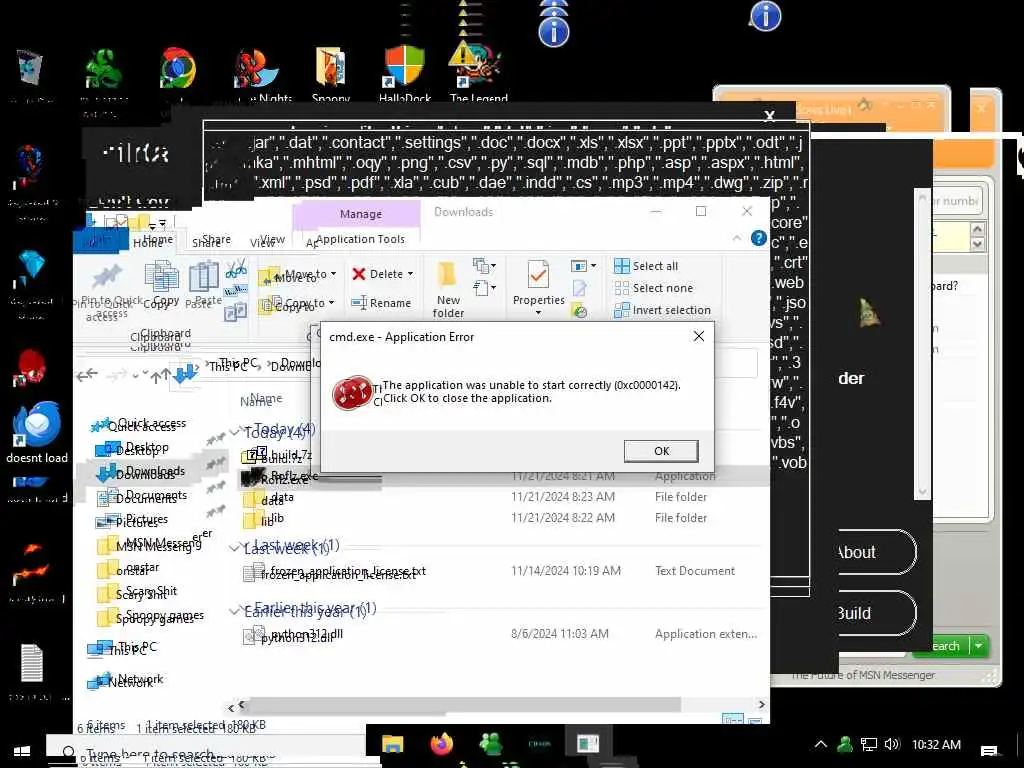Open the Delete dropdown arrow
Image resolution: width=1024 pixels, height=768 pixels.
click(x=410, y=274)
